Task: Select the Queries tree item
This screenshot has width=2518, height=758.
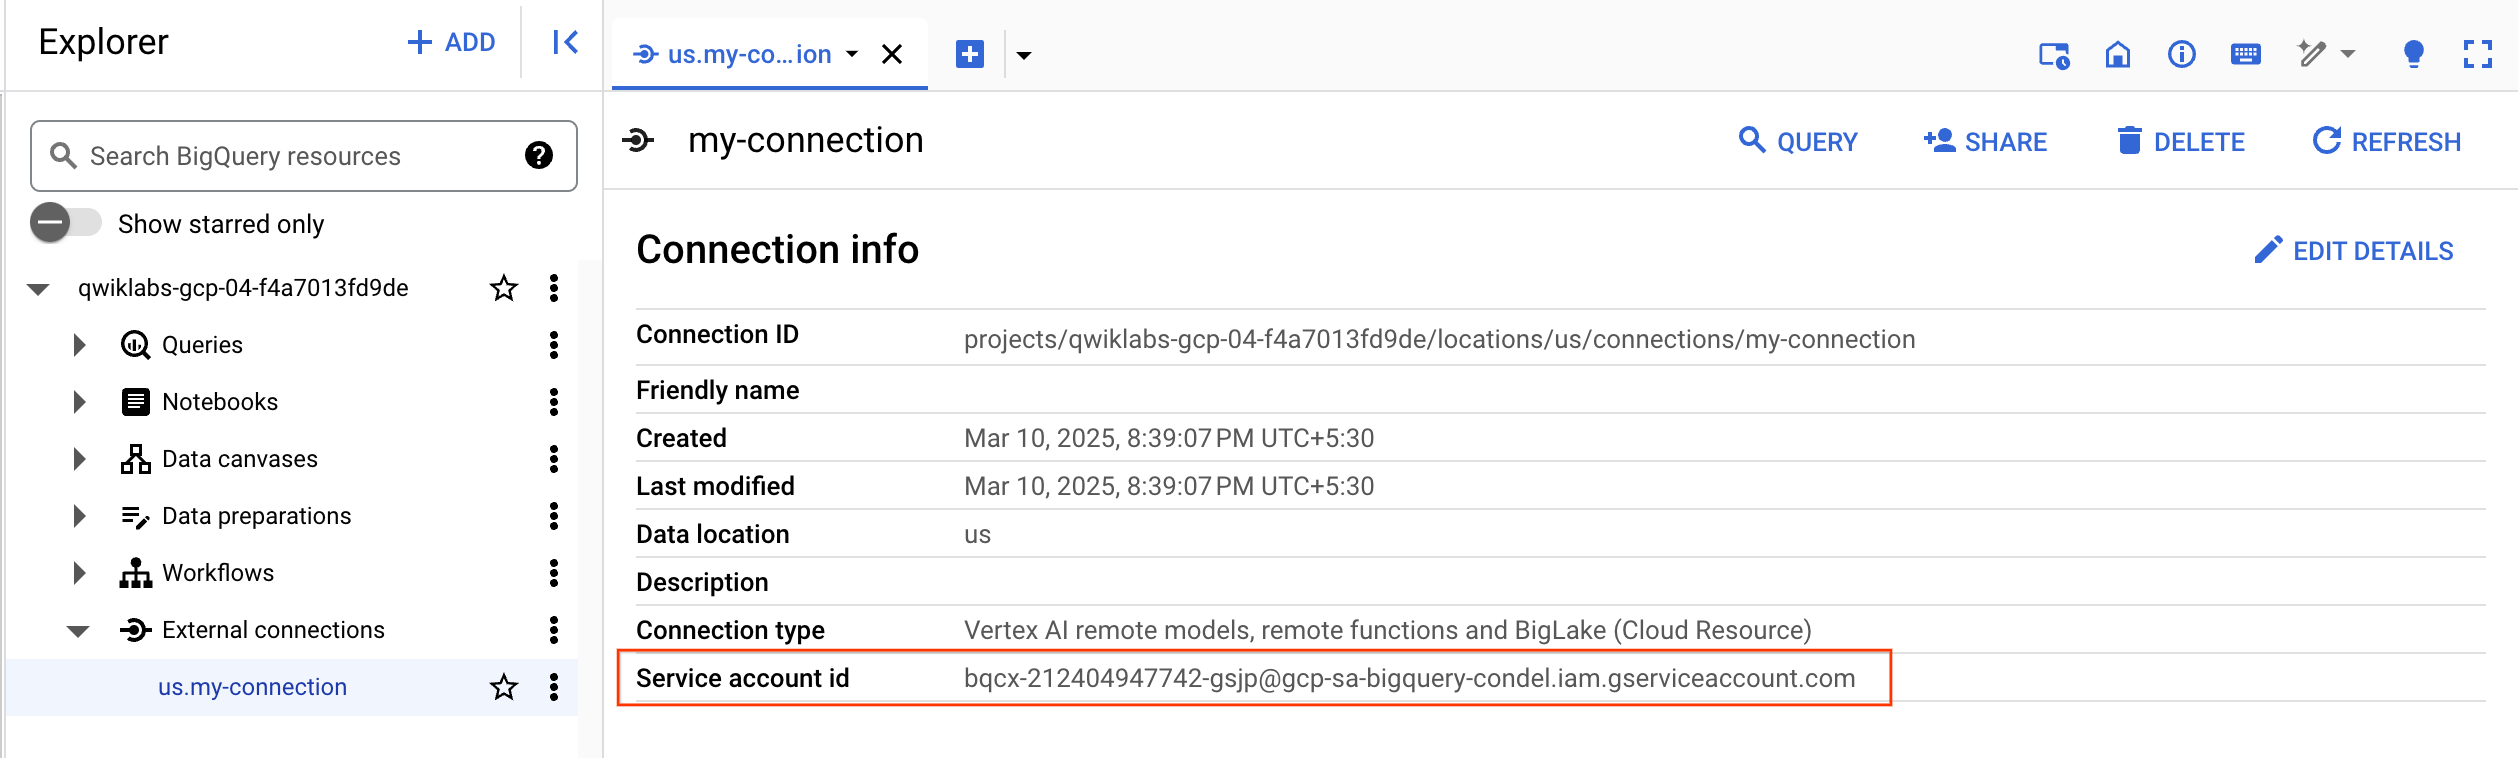Action: coord(202,345)
